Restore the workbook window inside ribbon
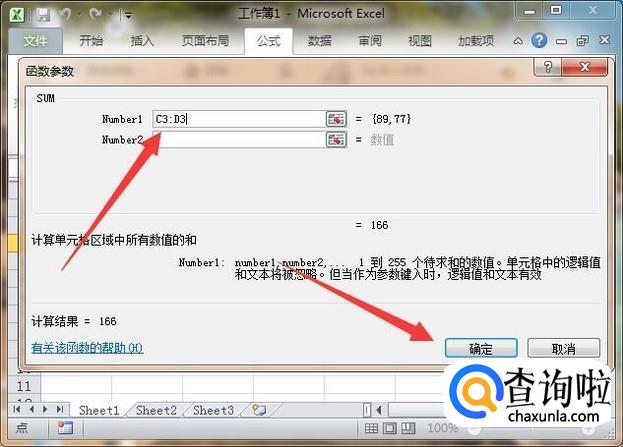The height and width of the screenshot is (447, 623). pos(582,41)
